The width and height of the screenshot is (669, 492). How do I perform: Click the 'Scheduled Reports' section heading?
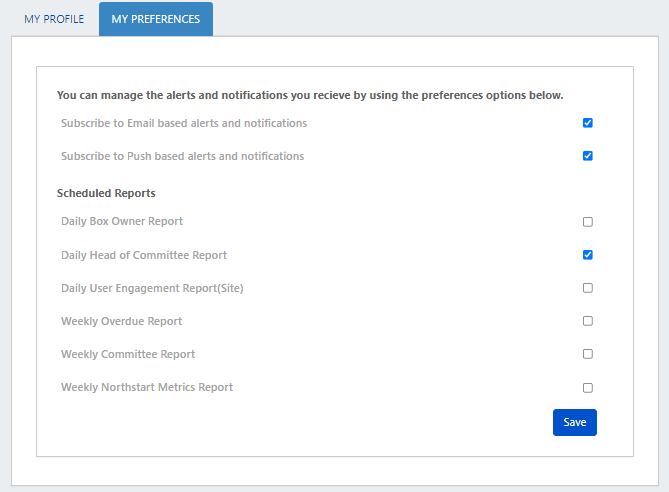(x=106, y=193)
